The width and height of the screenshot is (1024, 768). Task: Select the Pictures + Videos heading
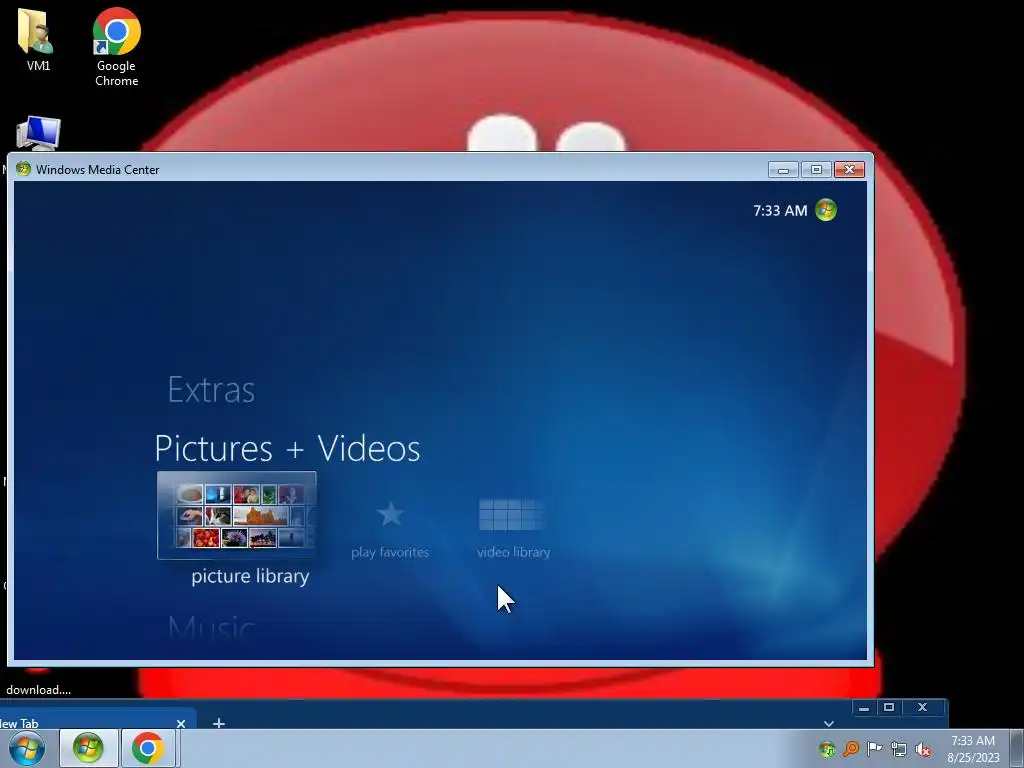[287, 449]
